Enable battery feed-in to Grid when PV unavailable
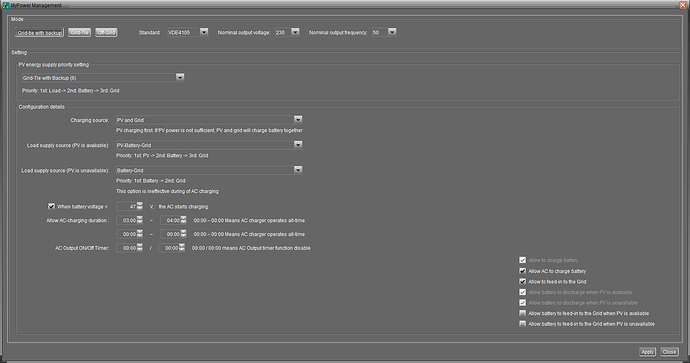 [522, 324]
